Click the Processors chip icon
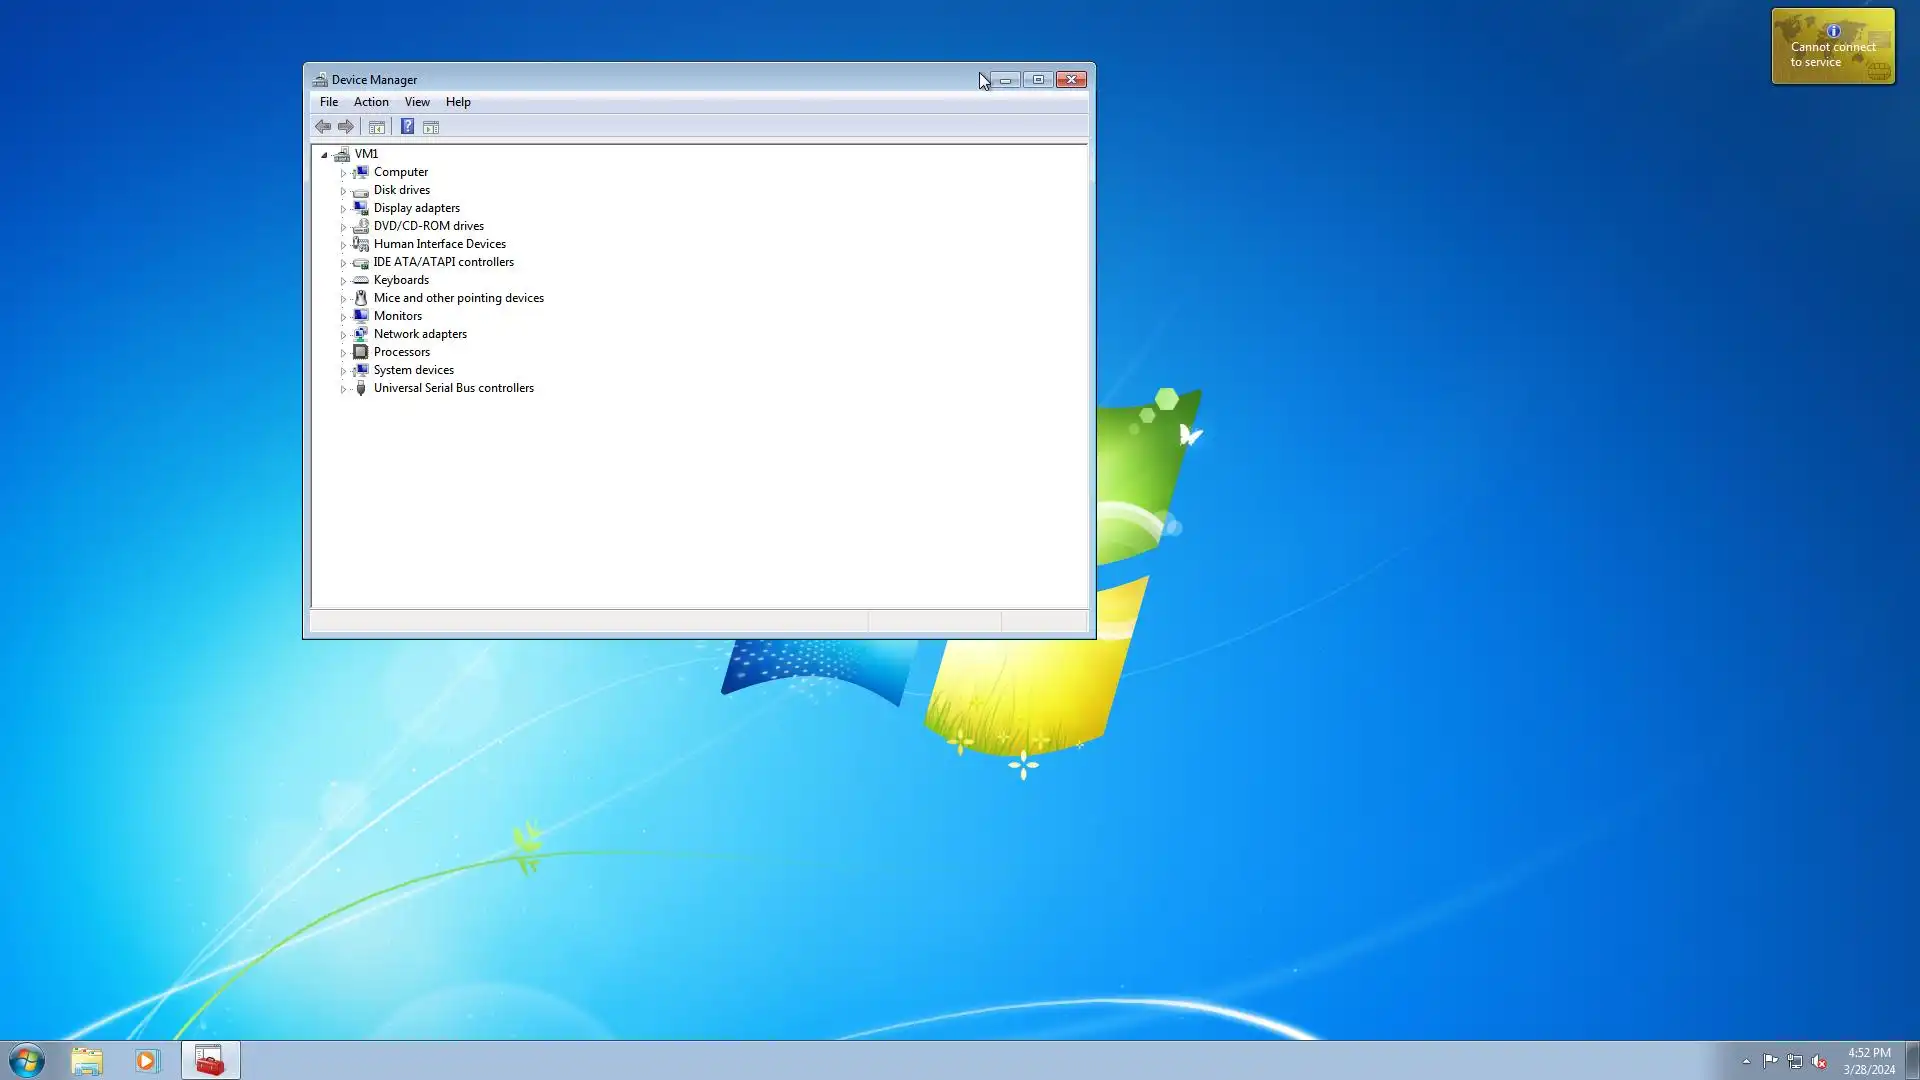Screen dimensions: 1920x1080 click(361, 352)
